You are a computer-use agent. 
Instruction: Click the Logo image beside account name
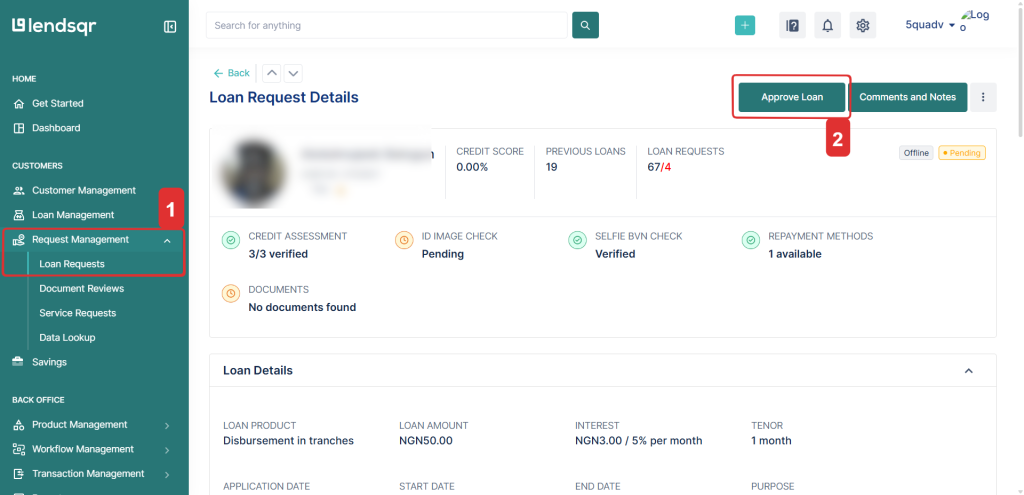976,22
